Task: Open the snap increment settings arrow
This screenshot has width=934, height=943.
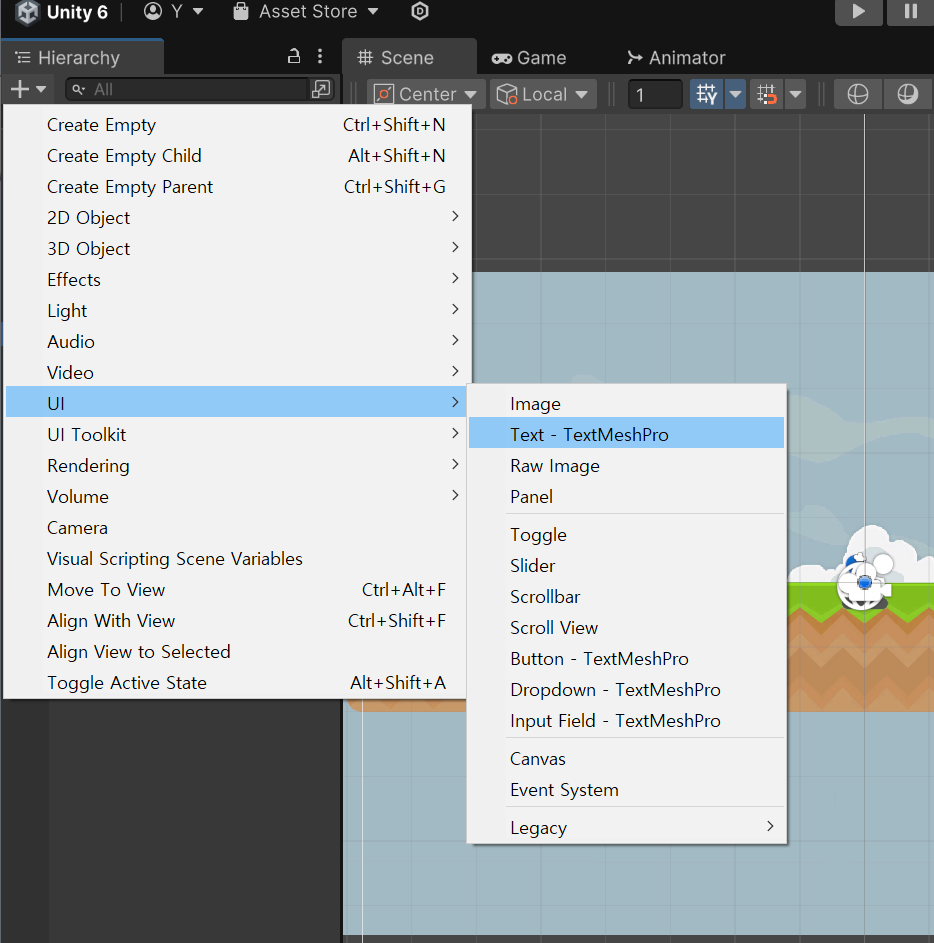Action: 795,94
